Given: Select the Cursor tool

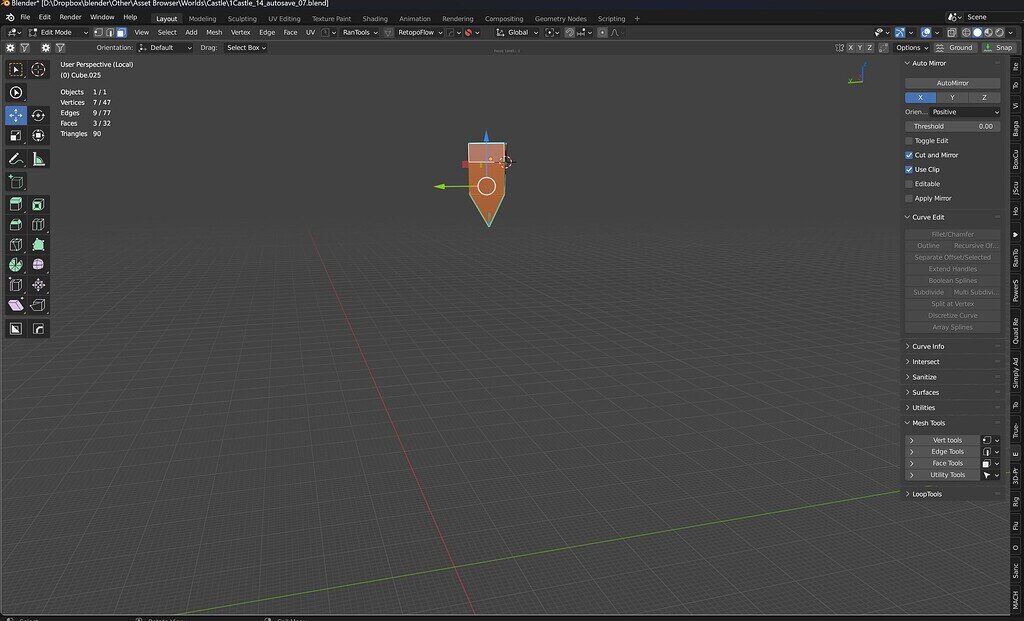Looking at the screenshot, I should click(x=37, y=69).
